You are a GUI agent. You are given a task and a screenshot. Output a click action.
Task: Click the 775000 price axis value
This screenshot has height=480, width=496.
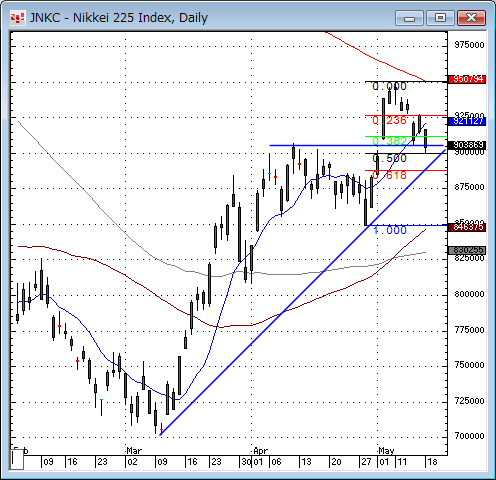(469, 330)
